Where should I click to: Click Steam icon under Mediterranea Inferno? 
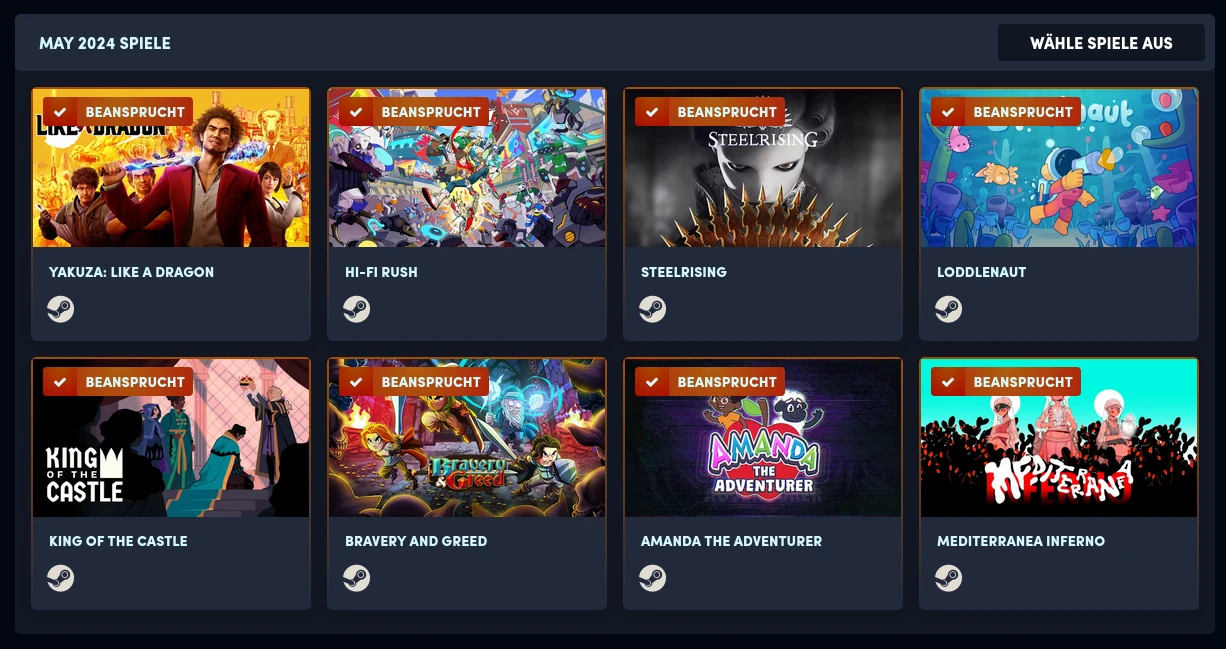(x=949, y=578)
